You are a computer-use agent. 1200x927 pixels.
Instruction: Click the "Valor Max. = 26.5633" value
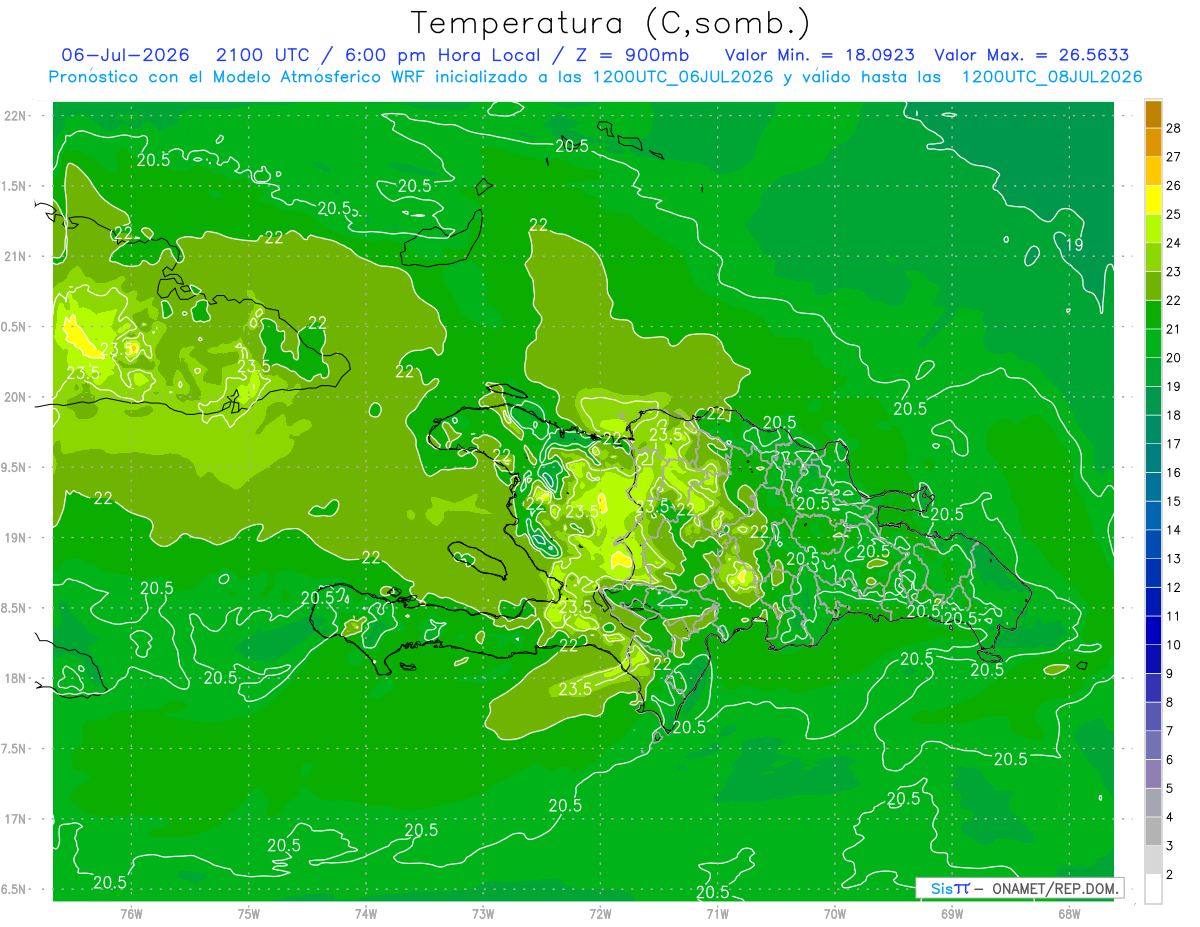point(1033,55)
